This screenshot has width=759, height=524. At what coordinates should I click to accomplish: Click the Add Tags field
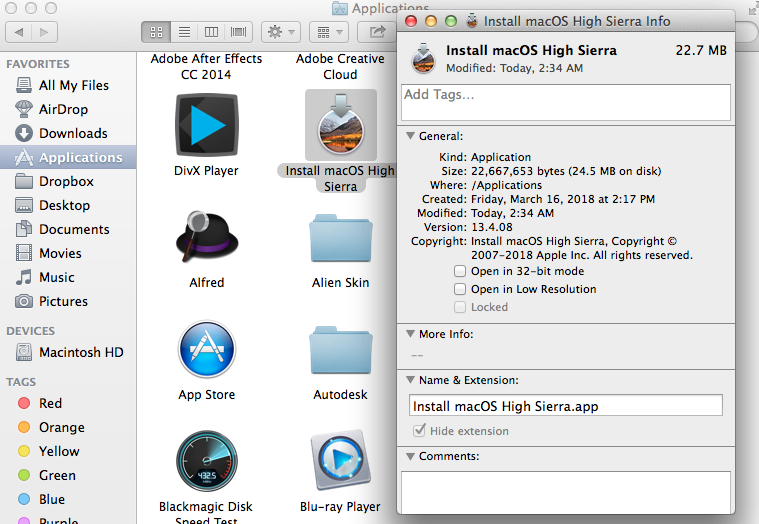[x=565, y=101]
